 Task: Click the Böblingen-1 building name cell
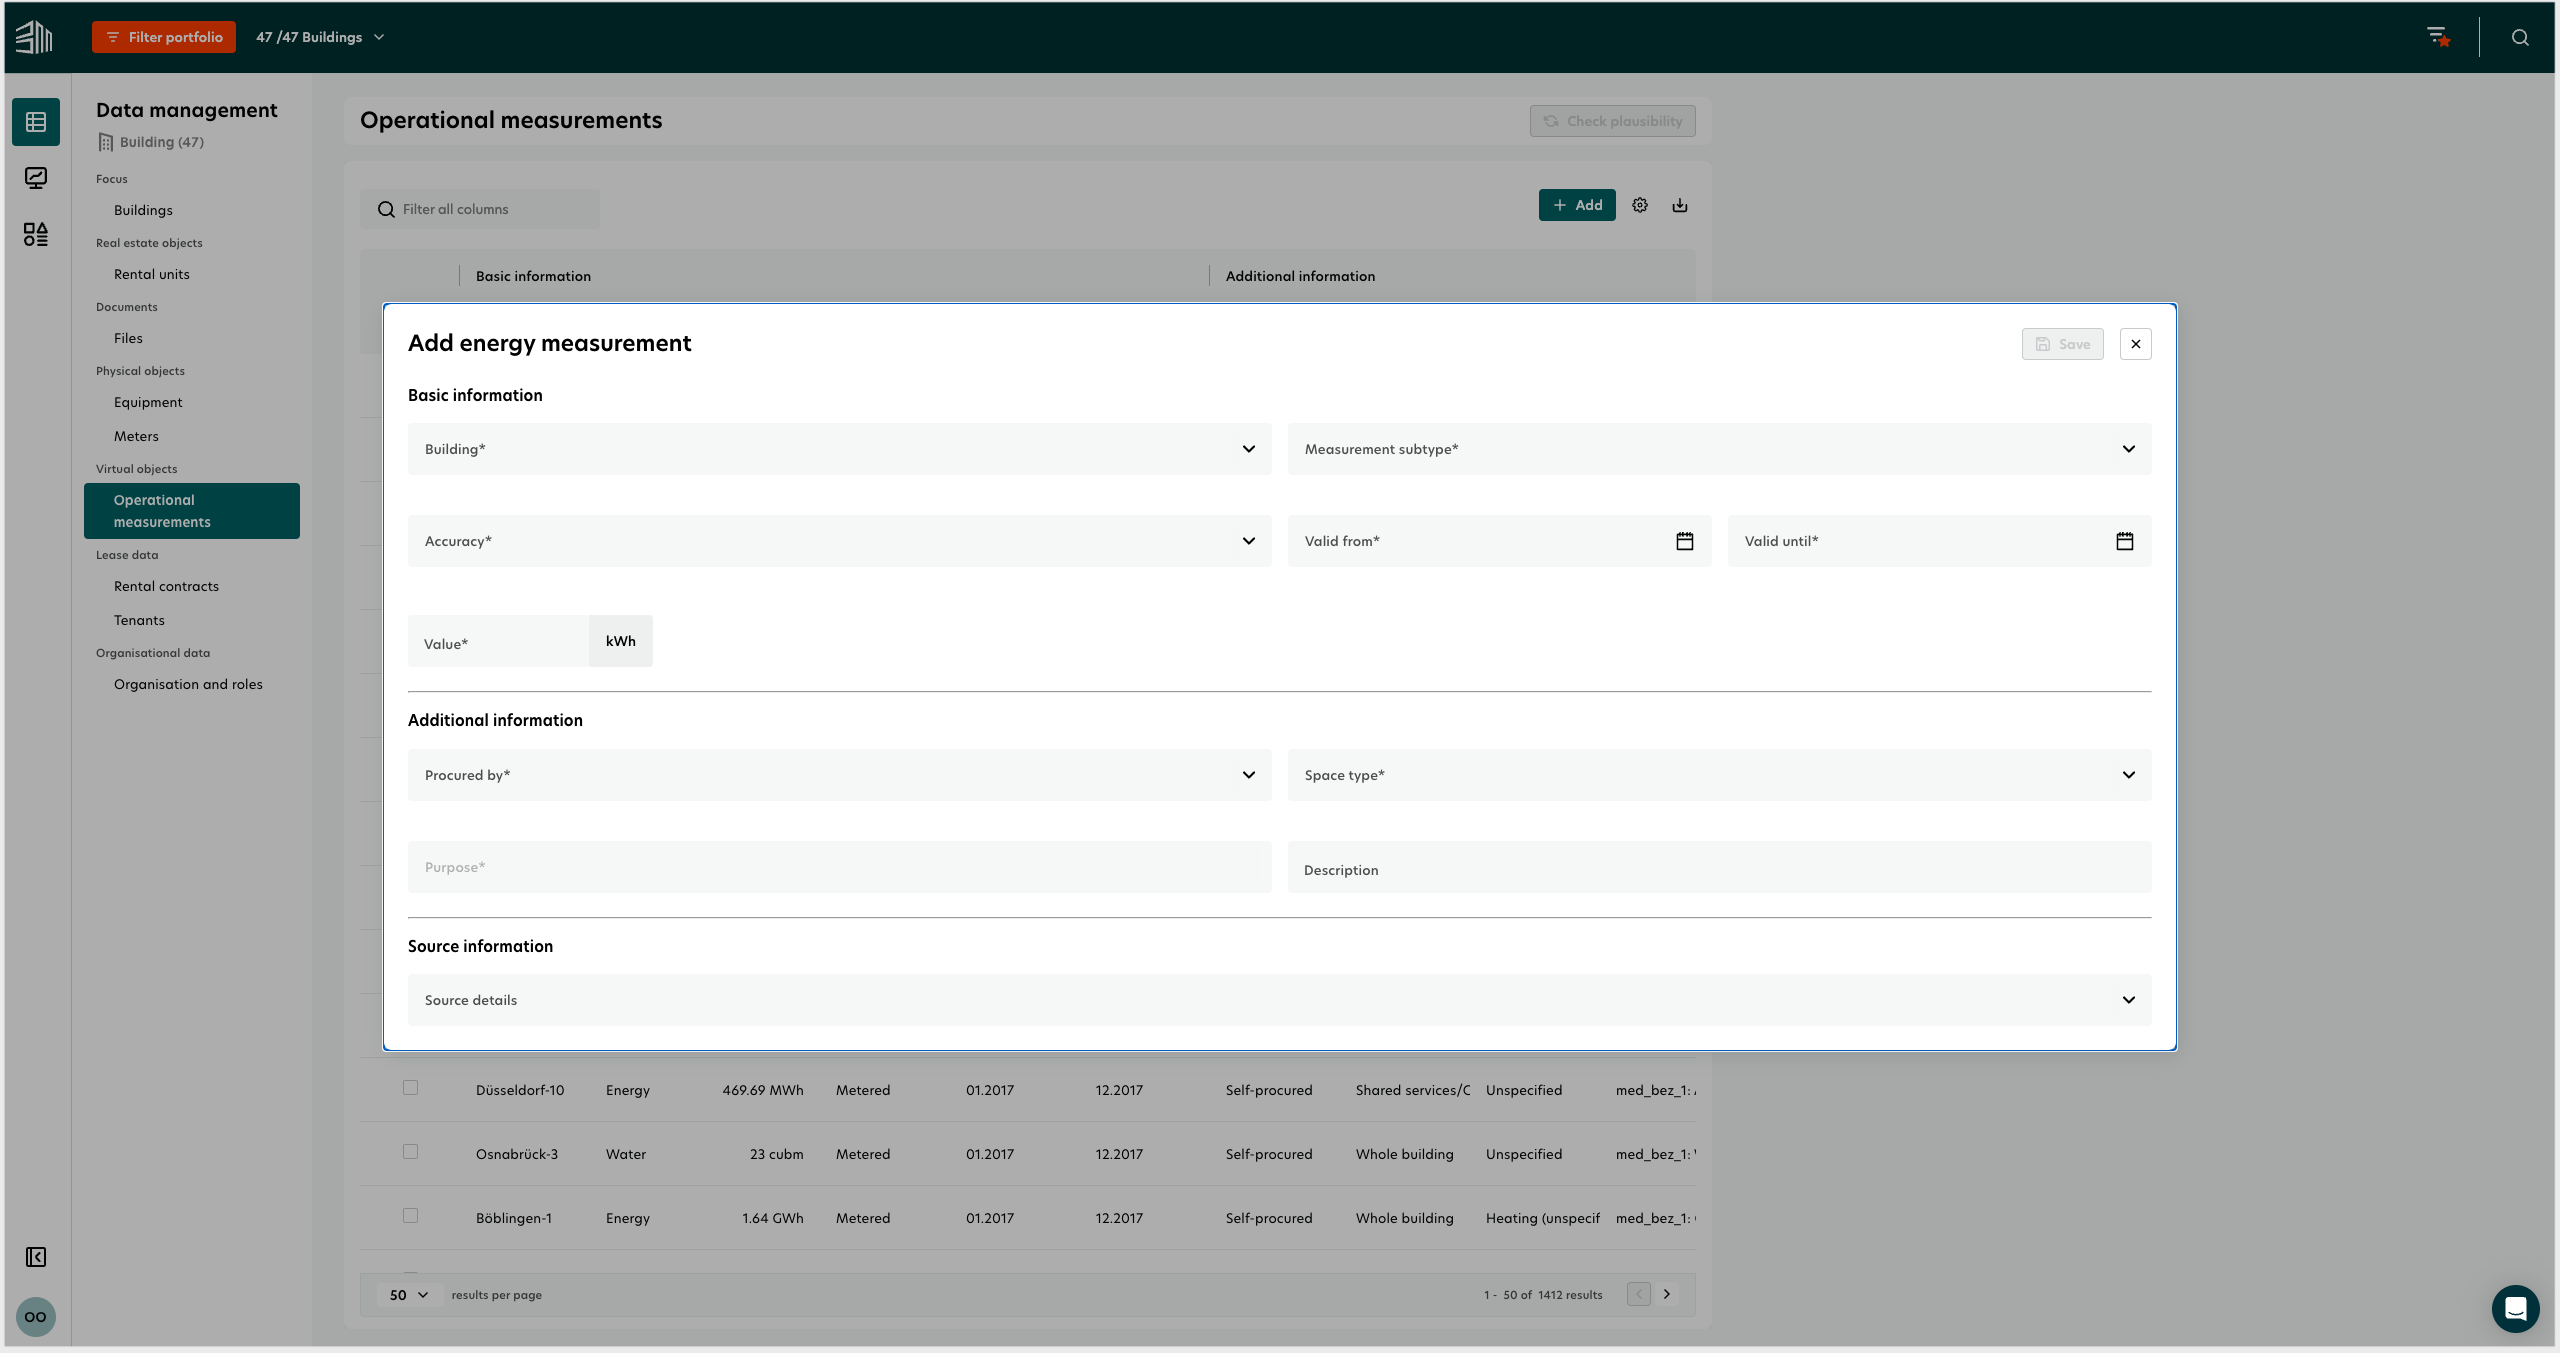(514, 1218)
